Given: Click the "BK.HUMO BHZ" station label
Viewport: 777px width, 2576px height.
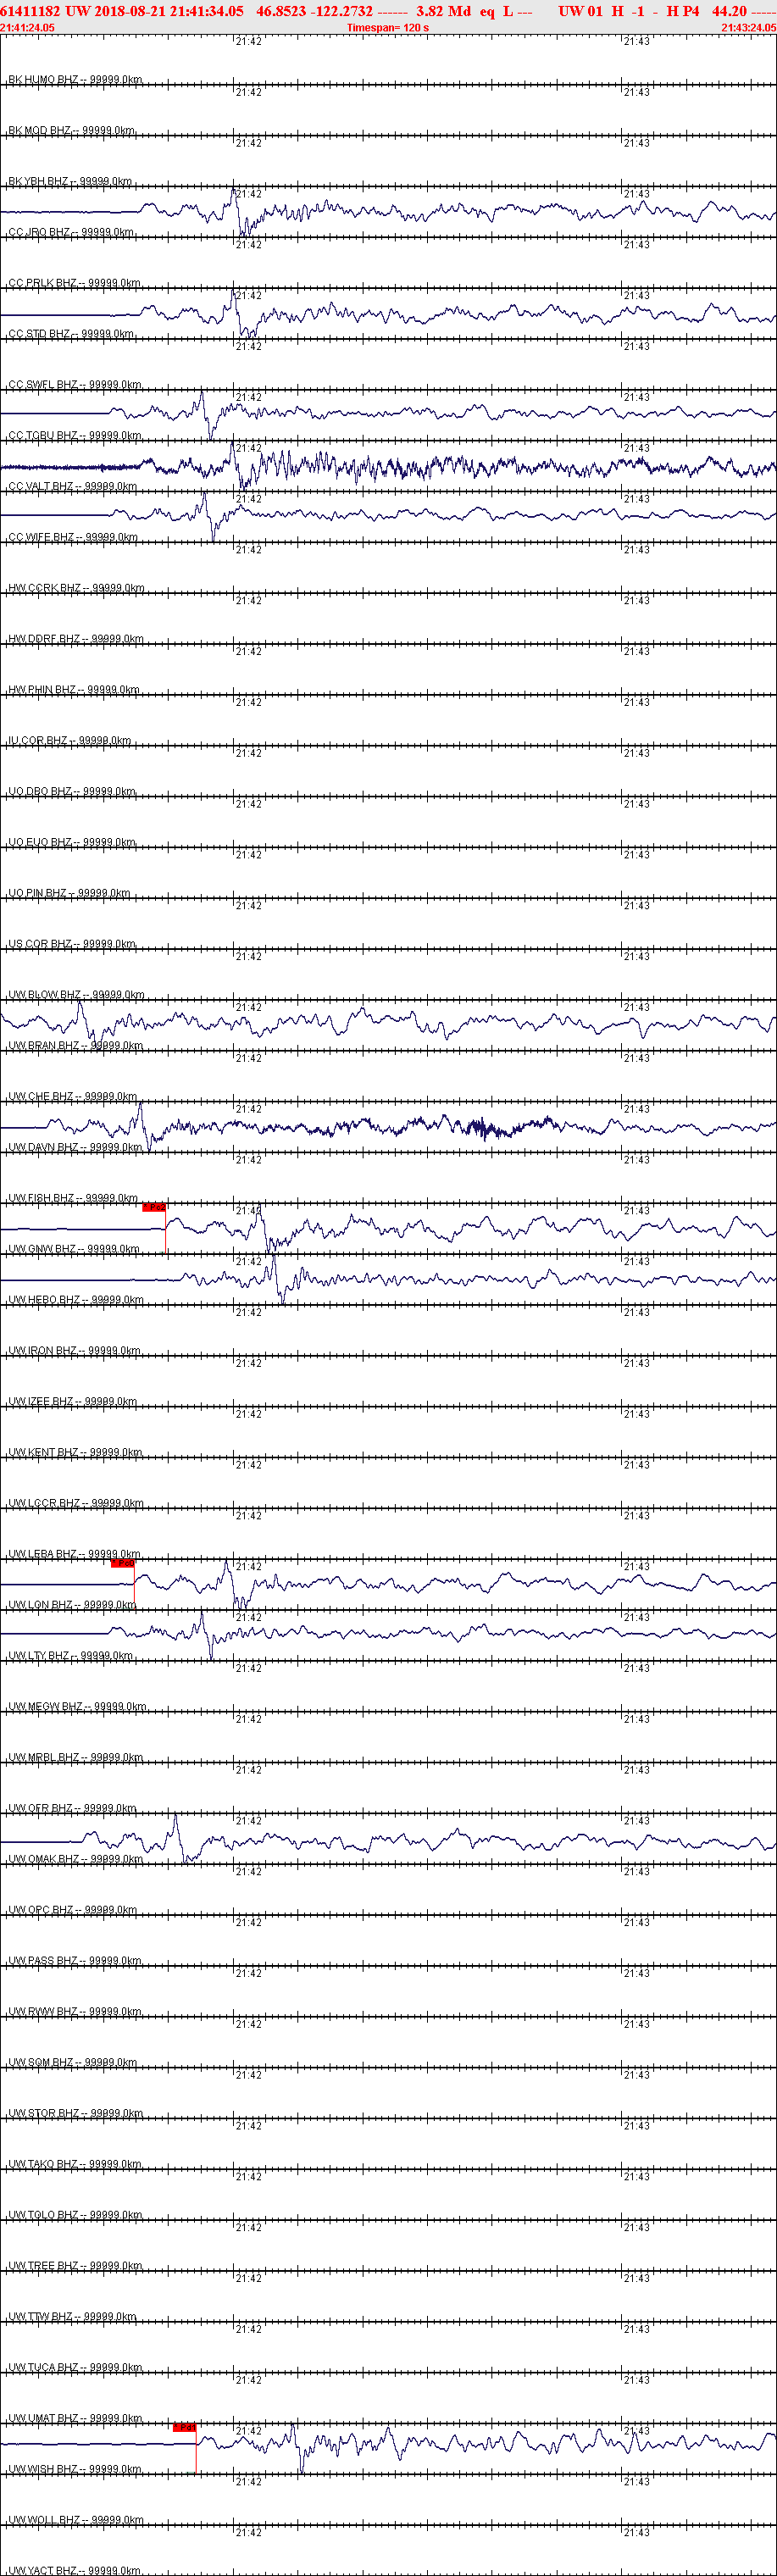Looking at the screenshot, I should click(43, 79).
